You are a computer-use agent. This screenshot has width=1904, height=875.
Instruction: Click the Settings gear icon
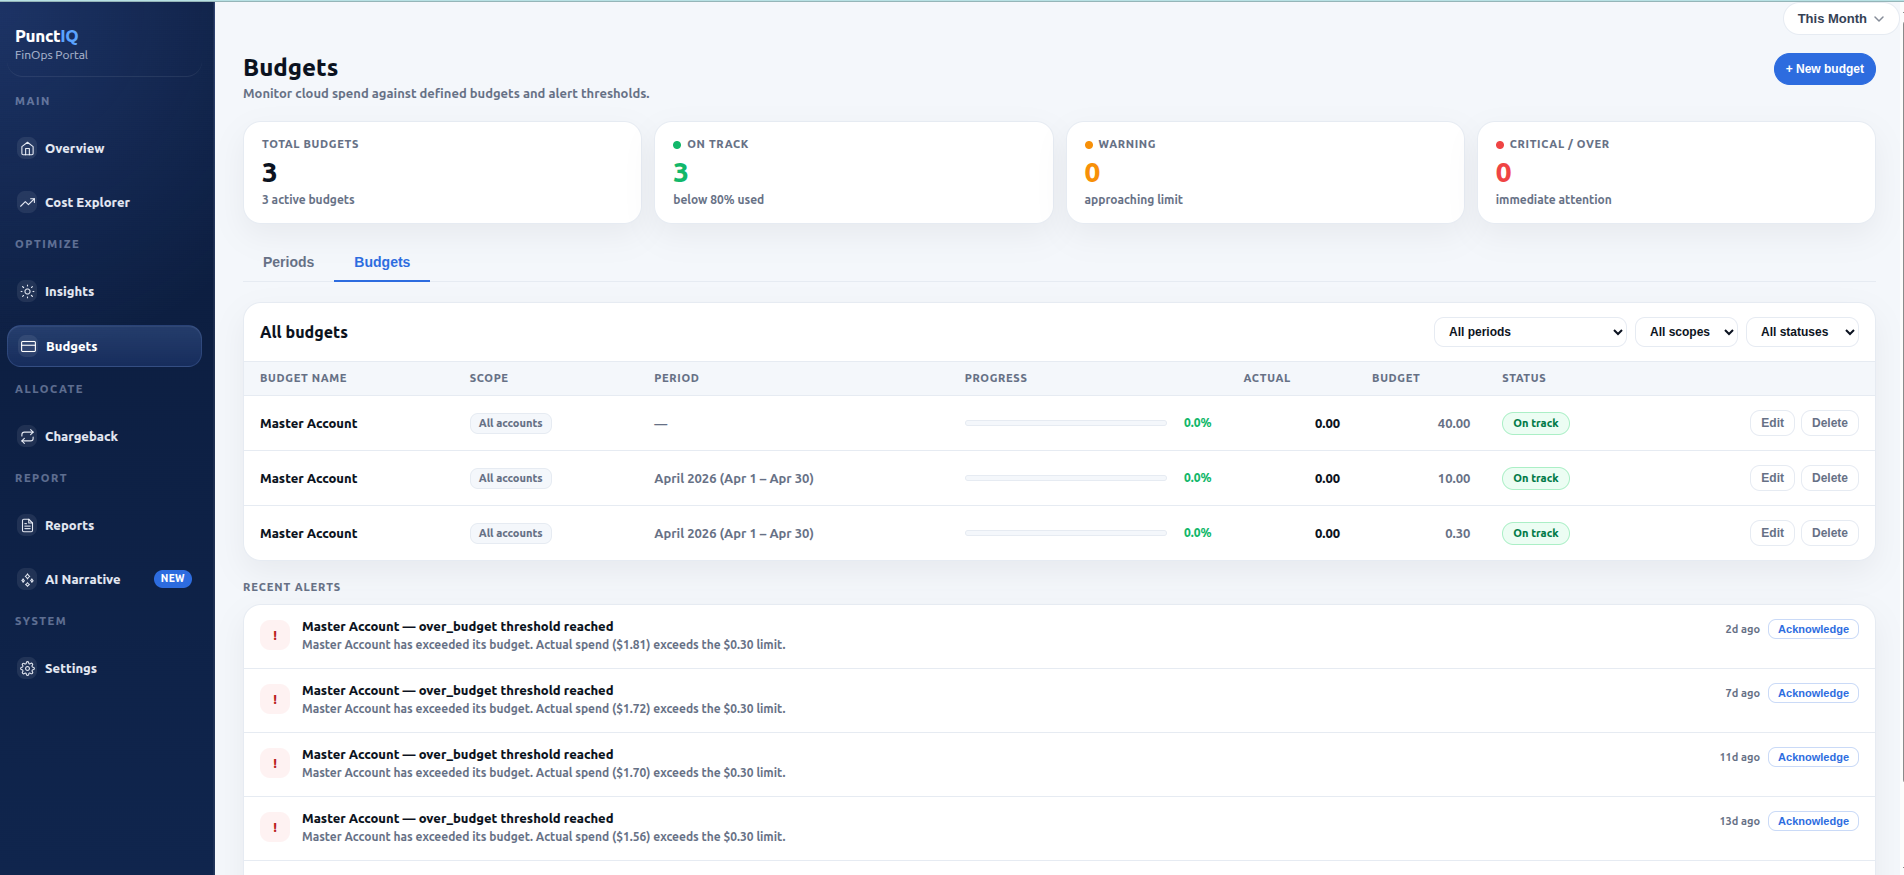click(x=27, y=668)
